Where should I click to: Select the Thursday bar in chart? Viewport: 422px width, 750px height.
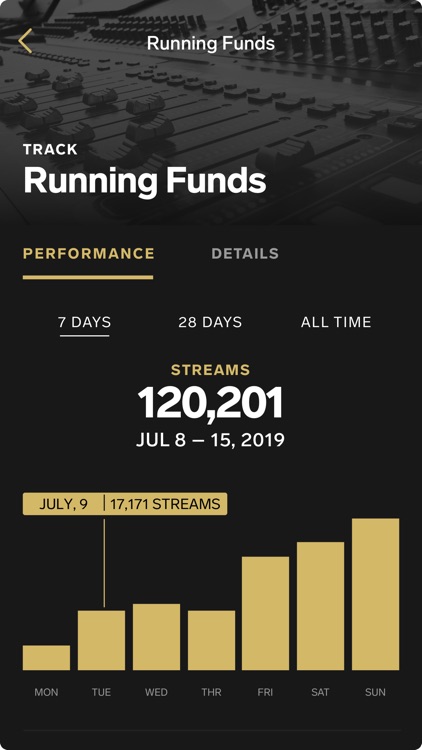211,640
